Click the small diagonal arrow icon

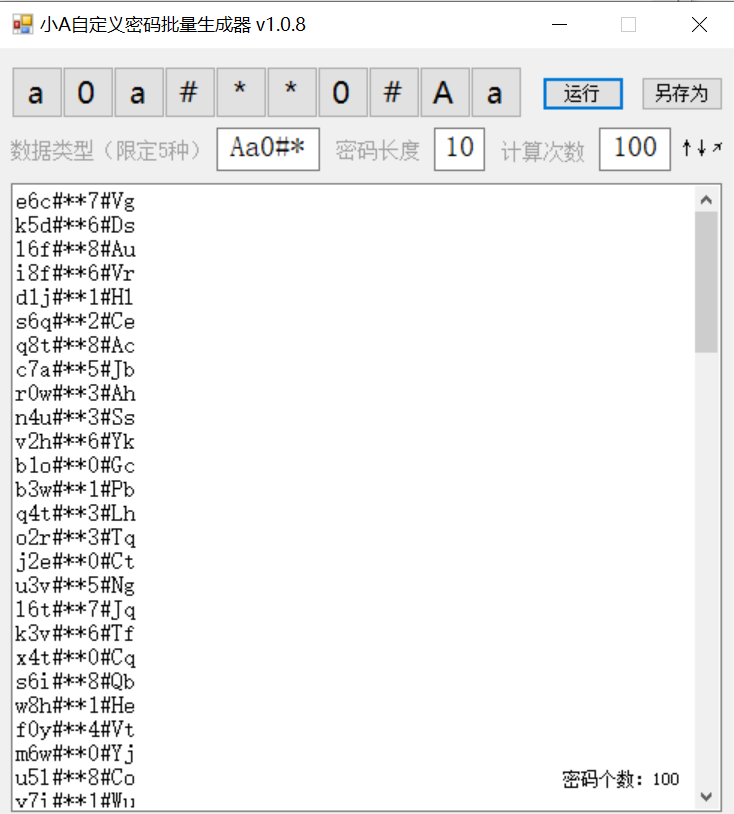point(717,148)
